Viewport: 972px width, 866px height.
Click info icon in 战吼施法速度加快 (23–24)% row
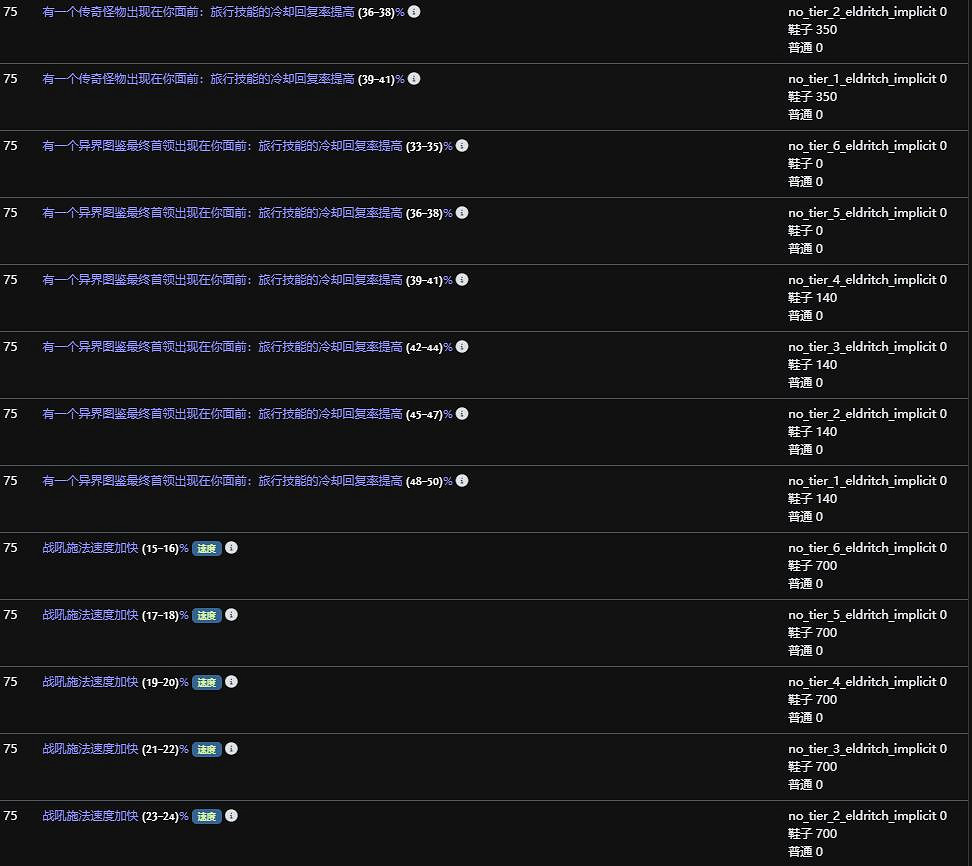tap(231, 816)
